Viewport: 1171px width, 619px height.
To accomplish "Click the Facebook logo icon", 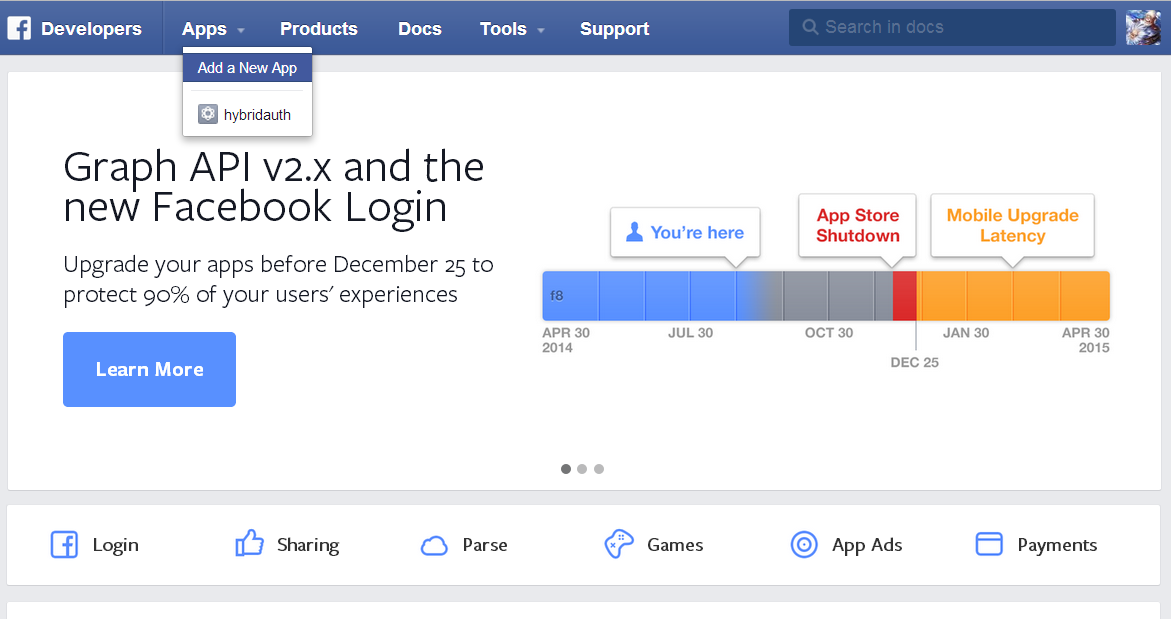I will point(19,29).
